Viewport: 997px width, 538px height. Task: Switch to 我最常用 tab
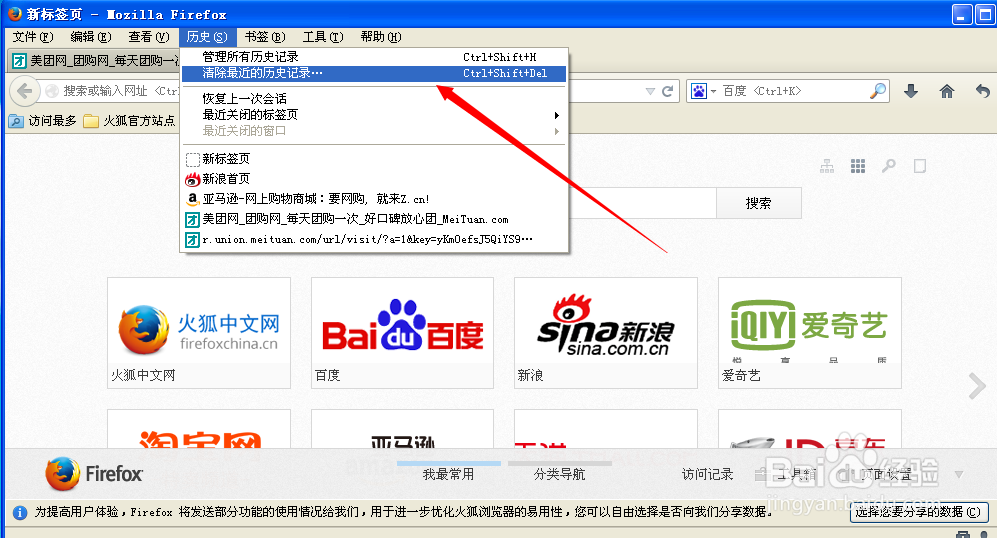click(x=448, y=474)
